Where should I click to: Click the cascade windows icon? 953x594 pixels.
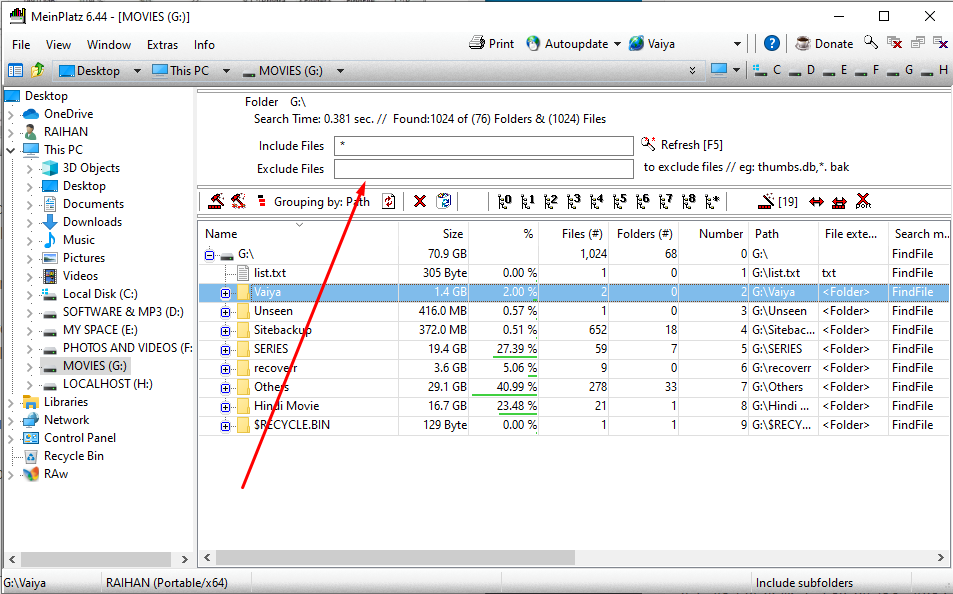[917, 43]
